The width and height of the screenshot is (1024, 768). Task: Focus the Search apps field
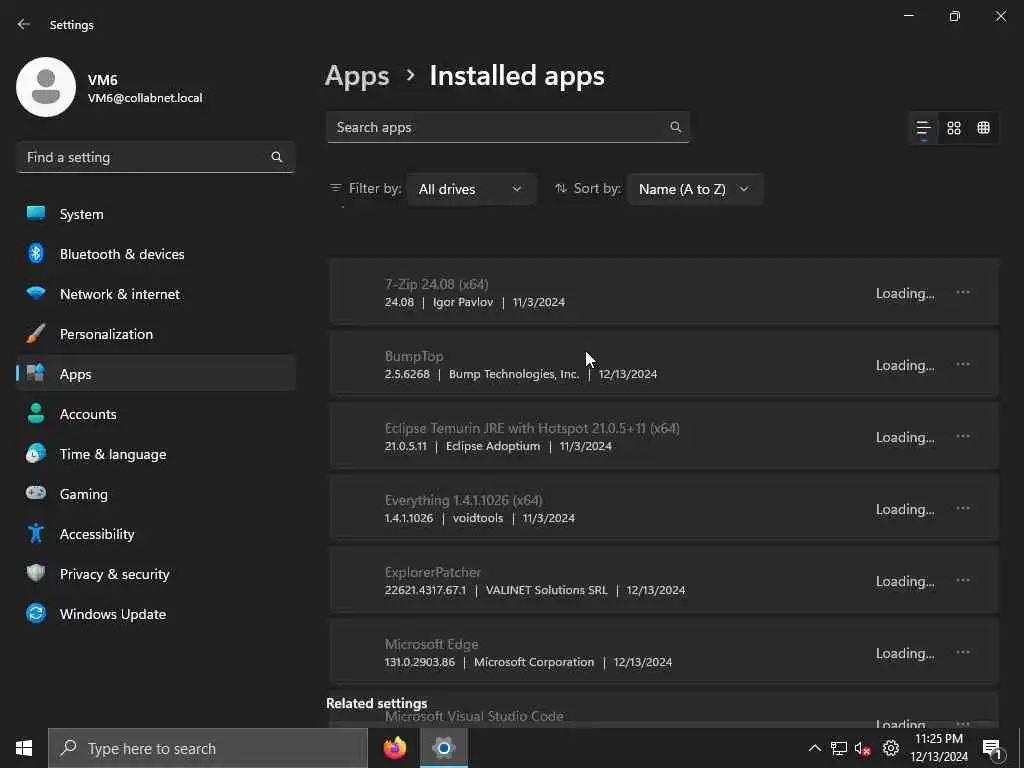click(x=497, y=127)
